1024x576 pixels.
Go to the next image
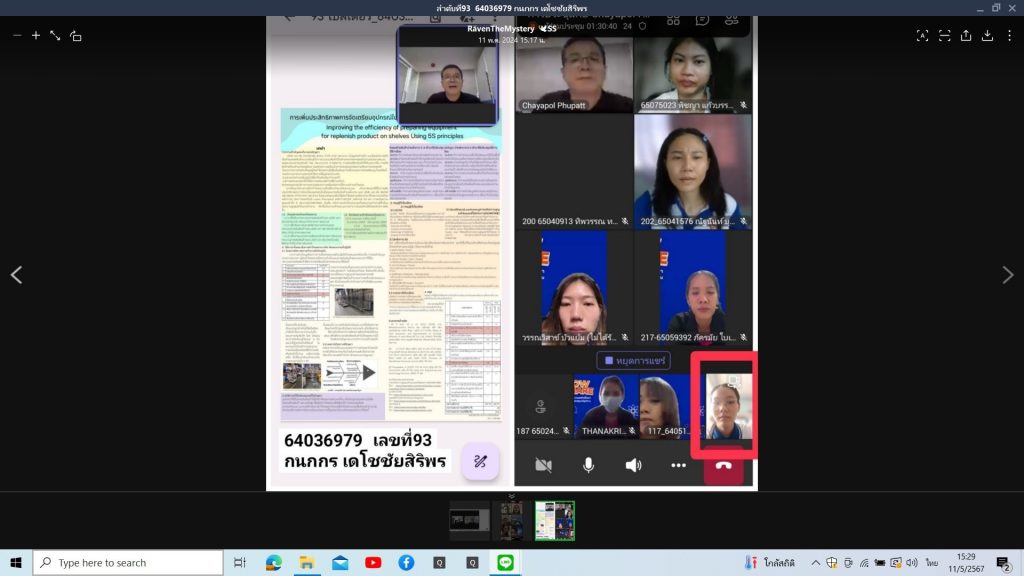1008,275
